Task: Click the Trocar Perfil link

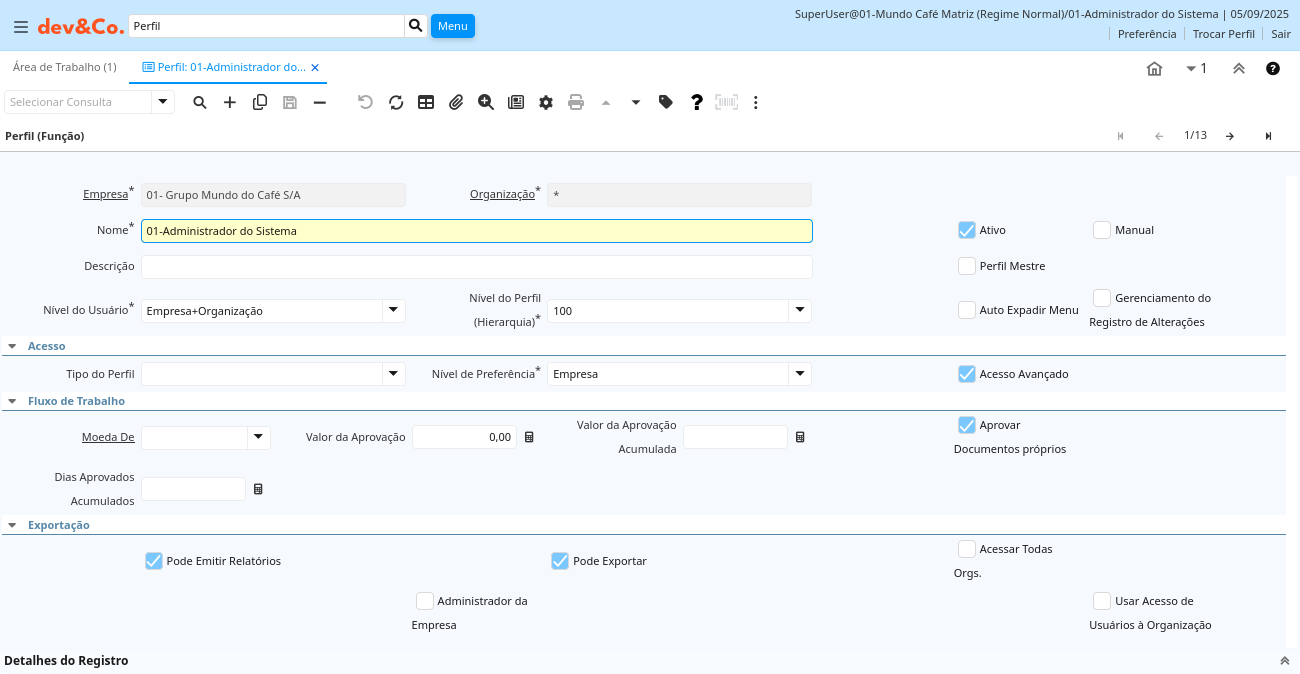Action: pyautogui.click(x=1223, y=33)
